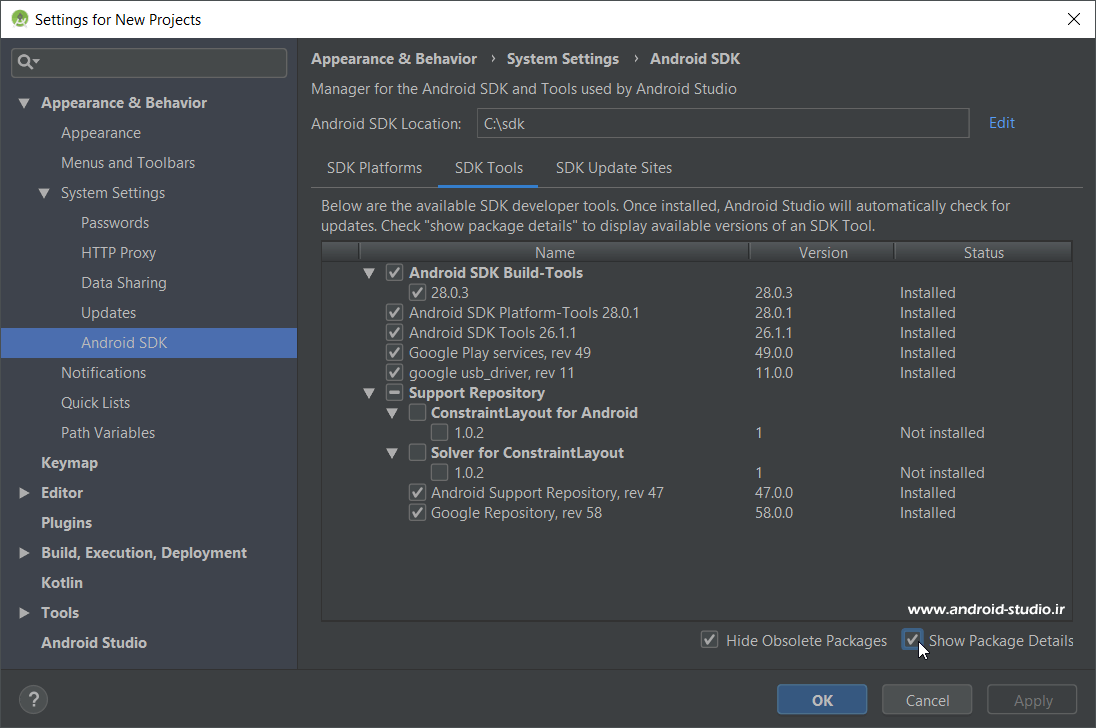Check Solver for ConstraintLayout checkbox
1096x728 pixels.
tap(417, 453)
